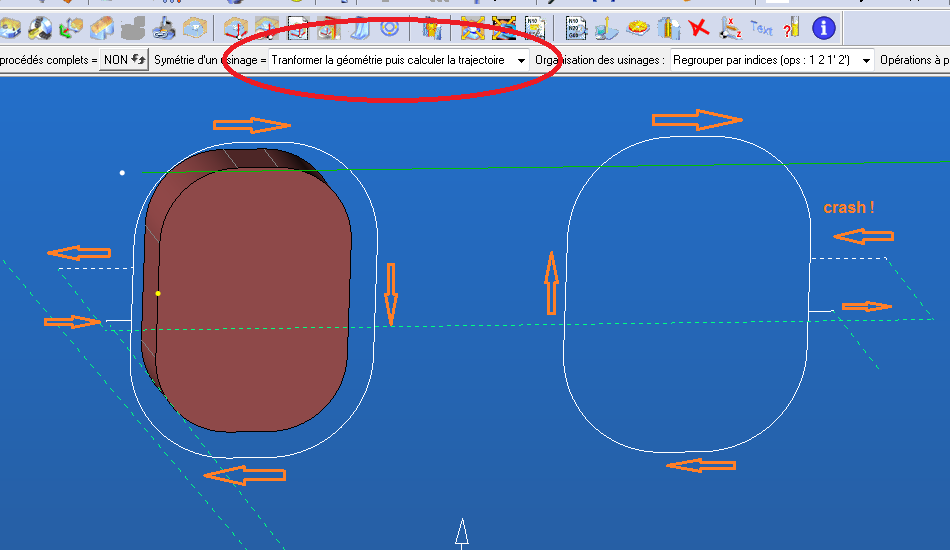Click the translucent box pocket icon
950x550 pixels.
click(x=195, y=28)
